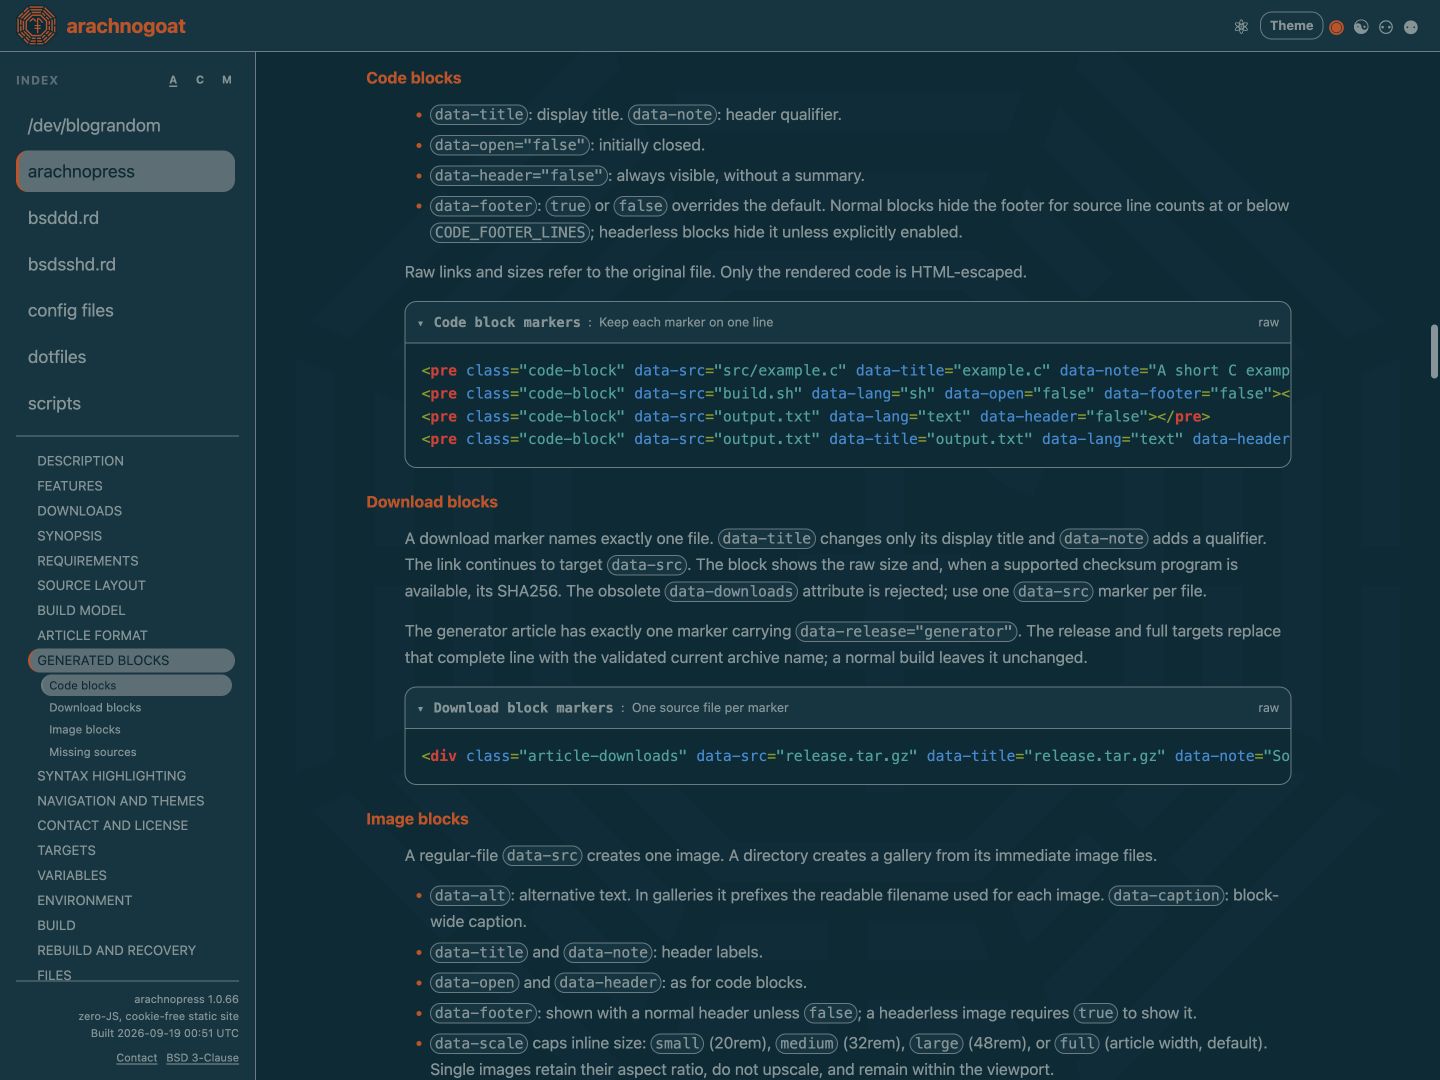Collapse the Download block markers block

coord(420,708)
